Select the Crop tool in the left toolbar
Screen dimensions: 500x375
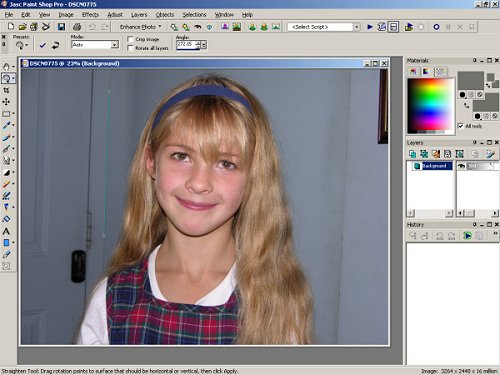pos(6,90)
